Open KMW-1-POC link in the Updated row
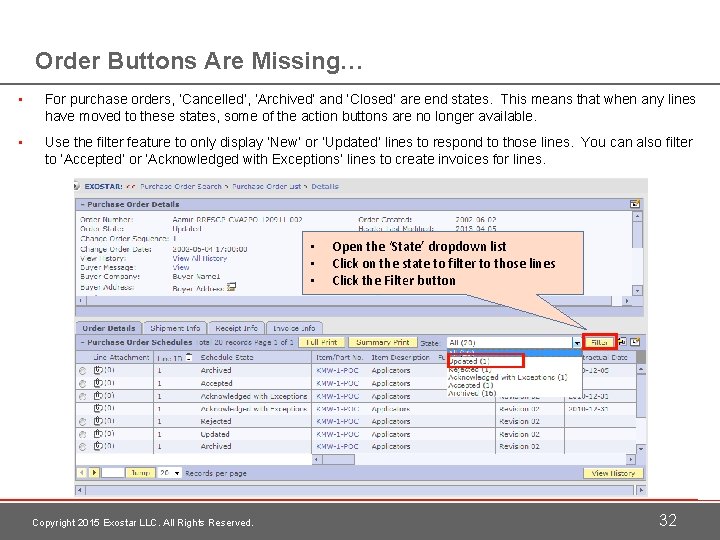The width and height of the screenshot is (720, 540). pos(338,434)
